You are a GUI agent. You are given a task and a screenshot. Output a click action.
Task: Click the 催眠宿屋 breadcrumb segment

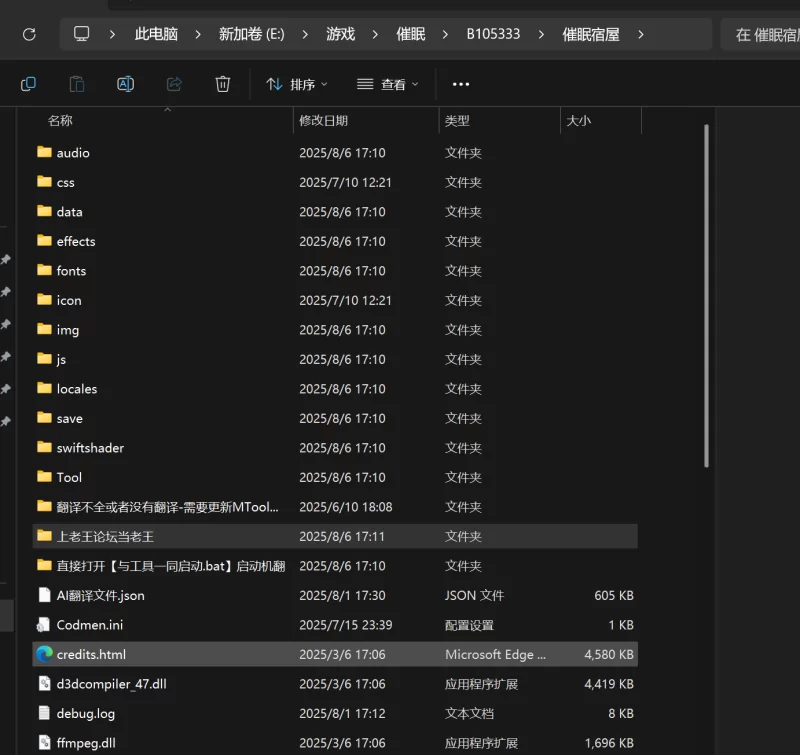click(x=591, y=34)
